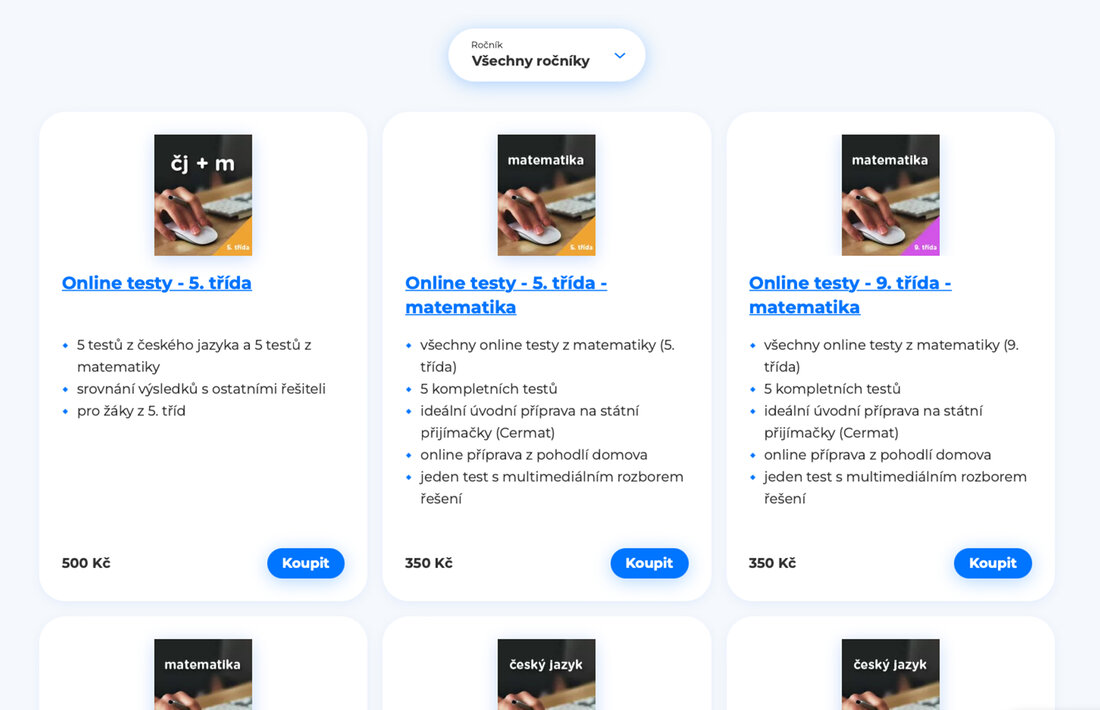Click the pro žáky z 5. tříd bullet

coord(131,411)
